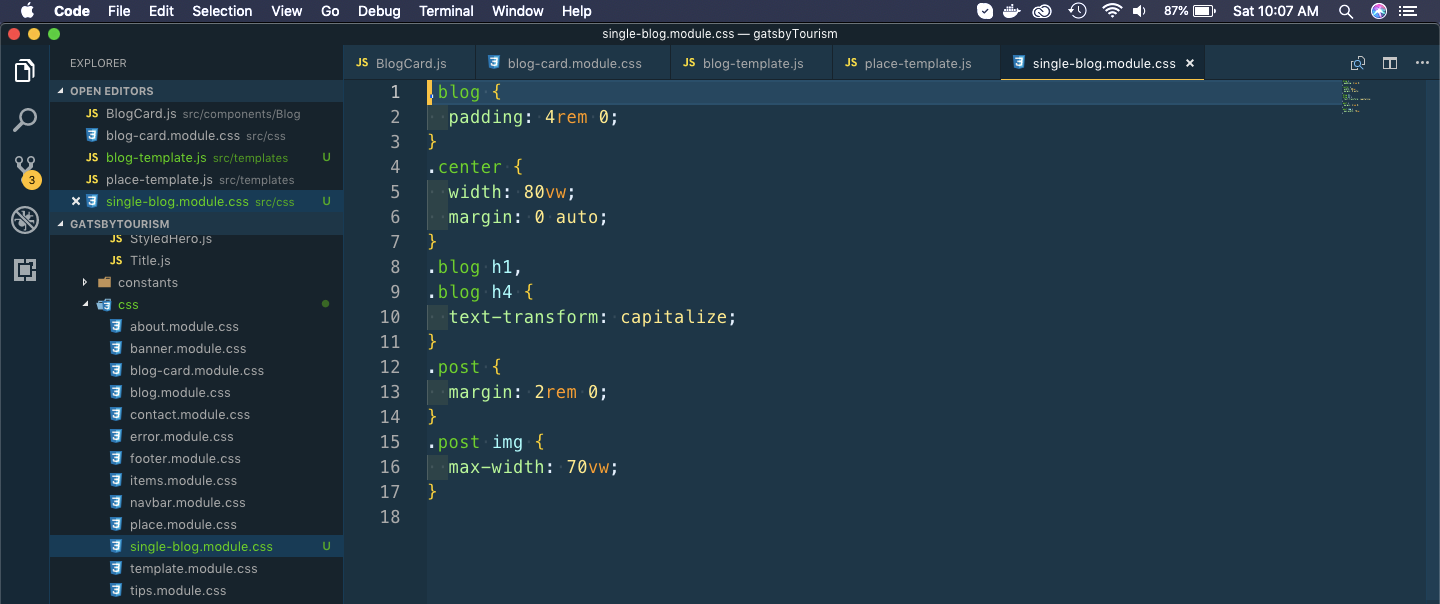The width and height of the screenshot is (1440, 604).
Task: Open the Search view in activity bar
Action: tap(25, 121)
